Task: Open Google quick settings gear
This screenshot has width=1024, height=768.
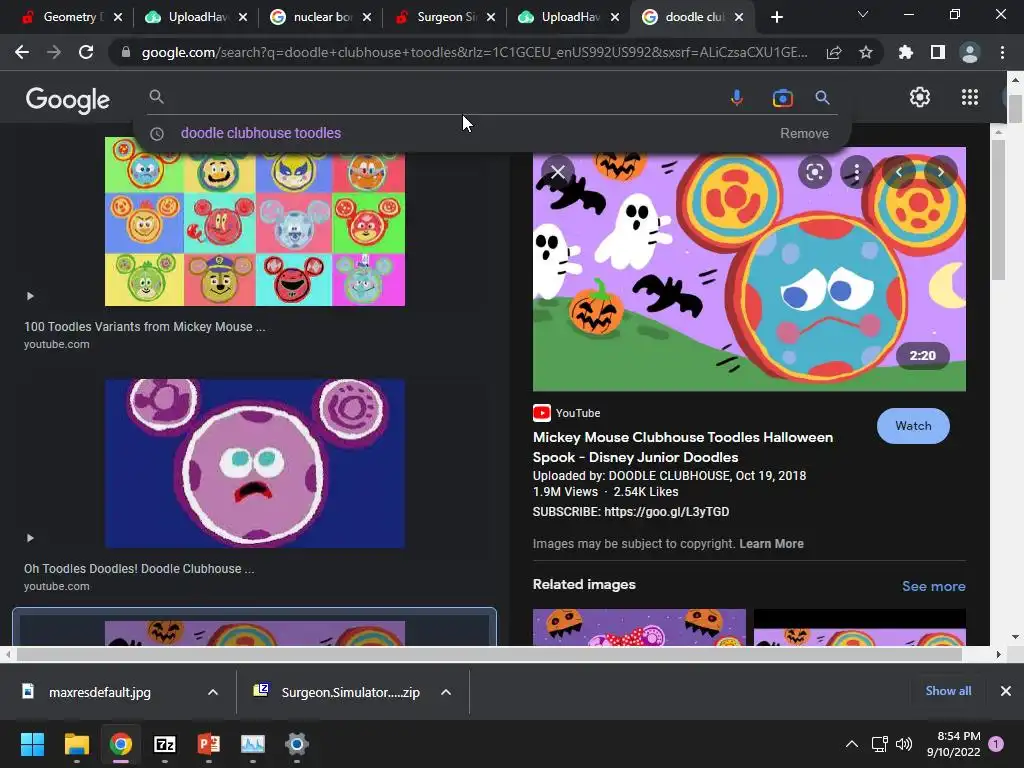Action: (x=920, y=97)
